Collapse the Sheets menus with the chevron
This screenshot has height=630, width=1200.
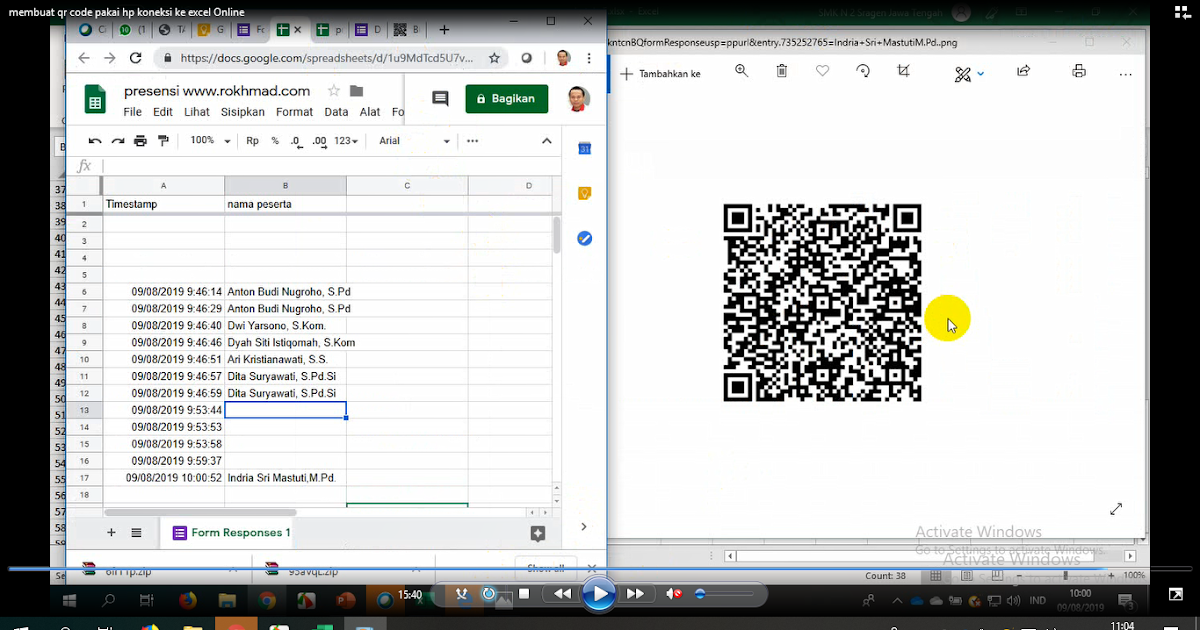547,141
